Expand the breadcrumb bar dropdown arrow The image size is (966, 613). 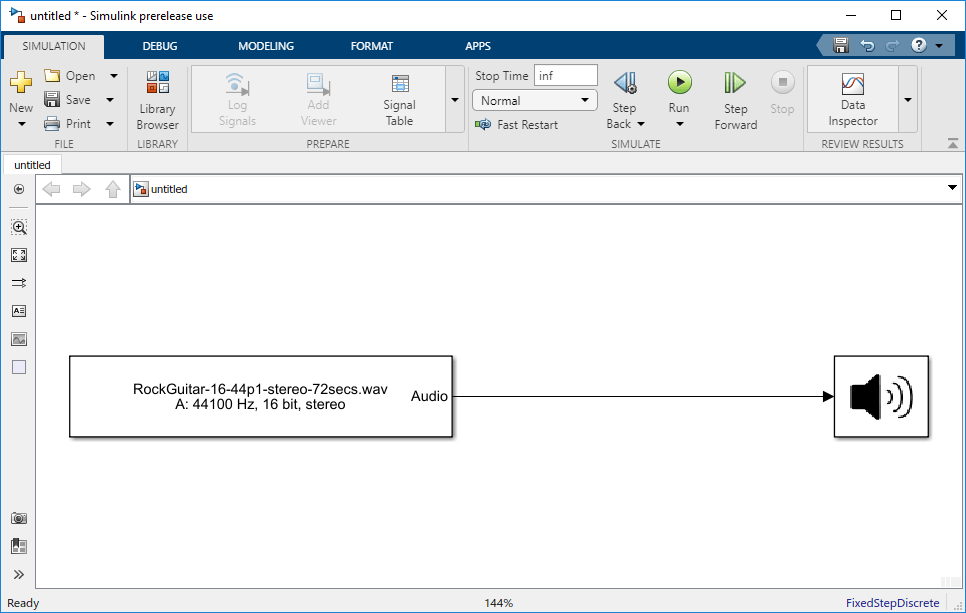click(952, 187)
